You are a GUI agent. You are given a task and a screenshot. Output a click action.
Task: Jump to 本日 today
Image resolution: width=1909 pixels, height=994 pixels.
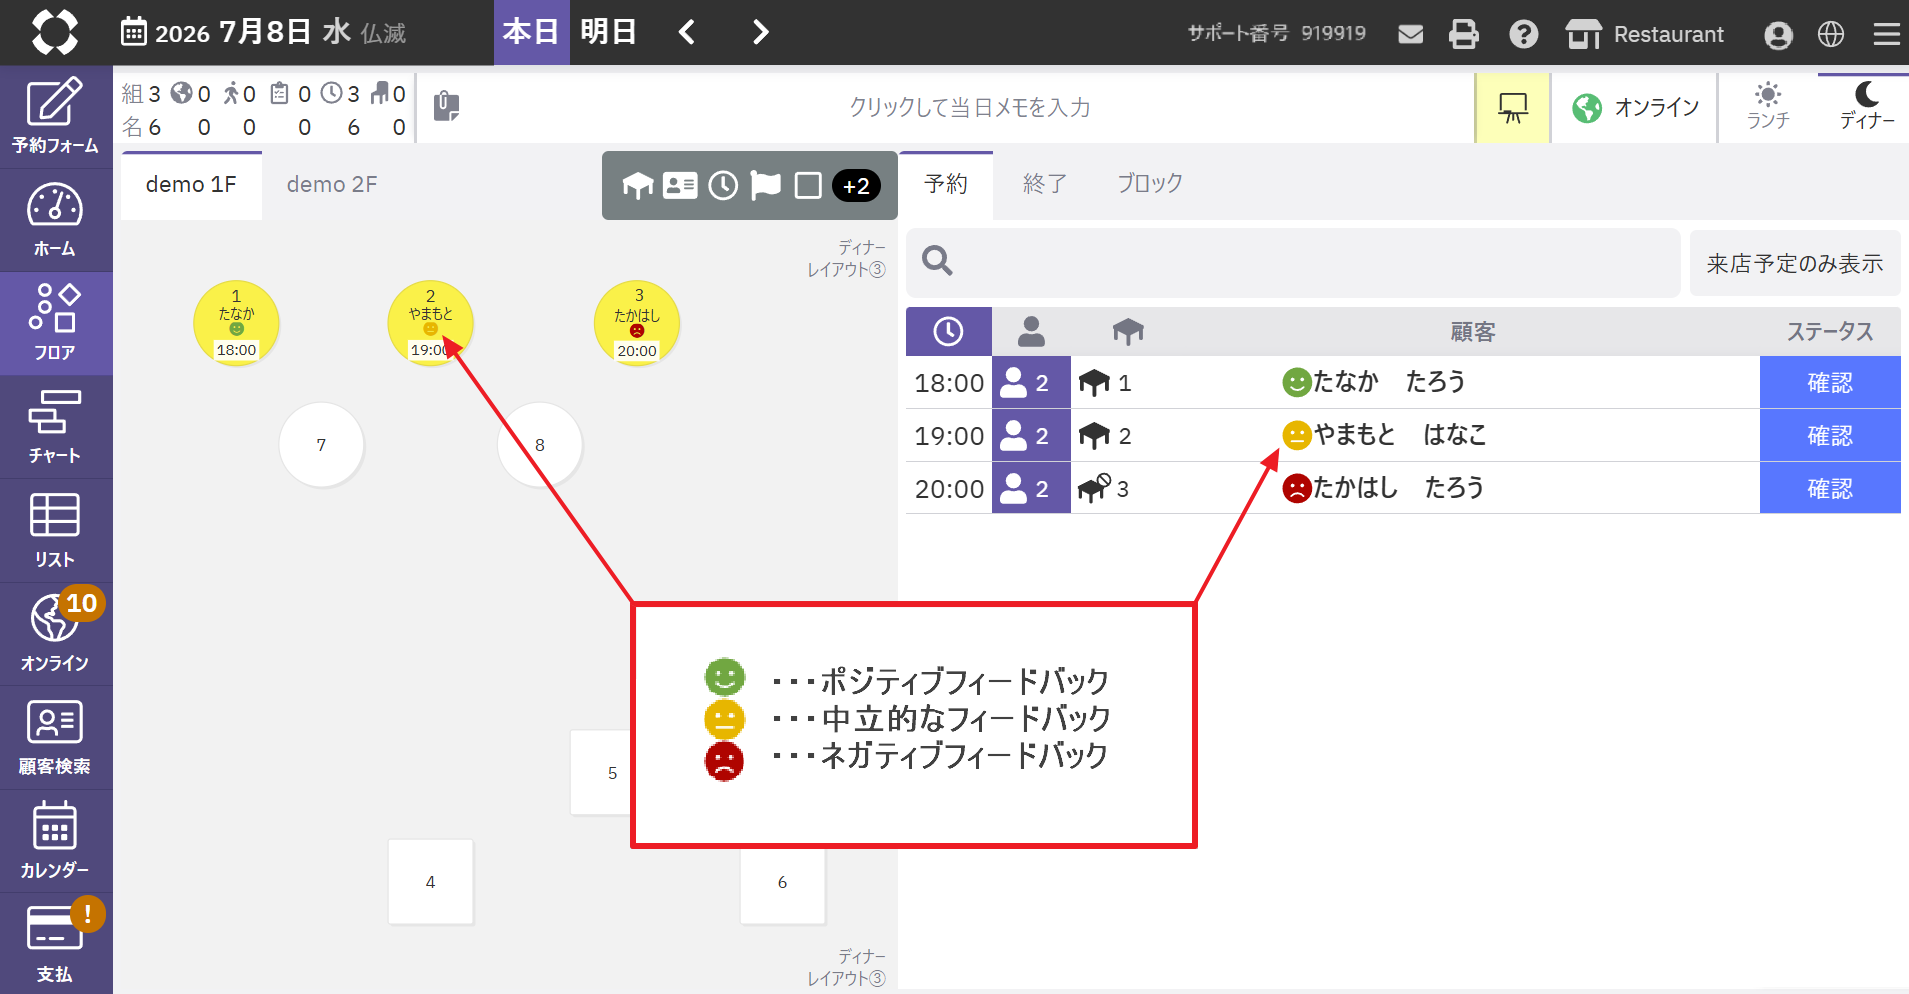tap(531, 32)
